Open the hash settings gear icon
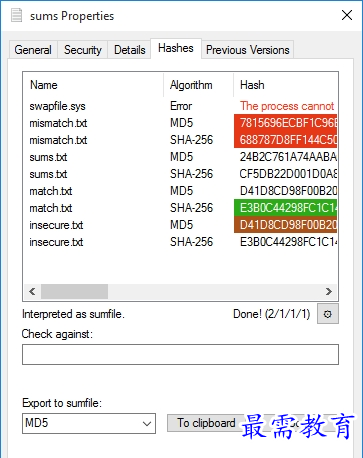Viewport: 363px width, 458px height. (x=328, y=314)
